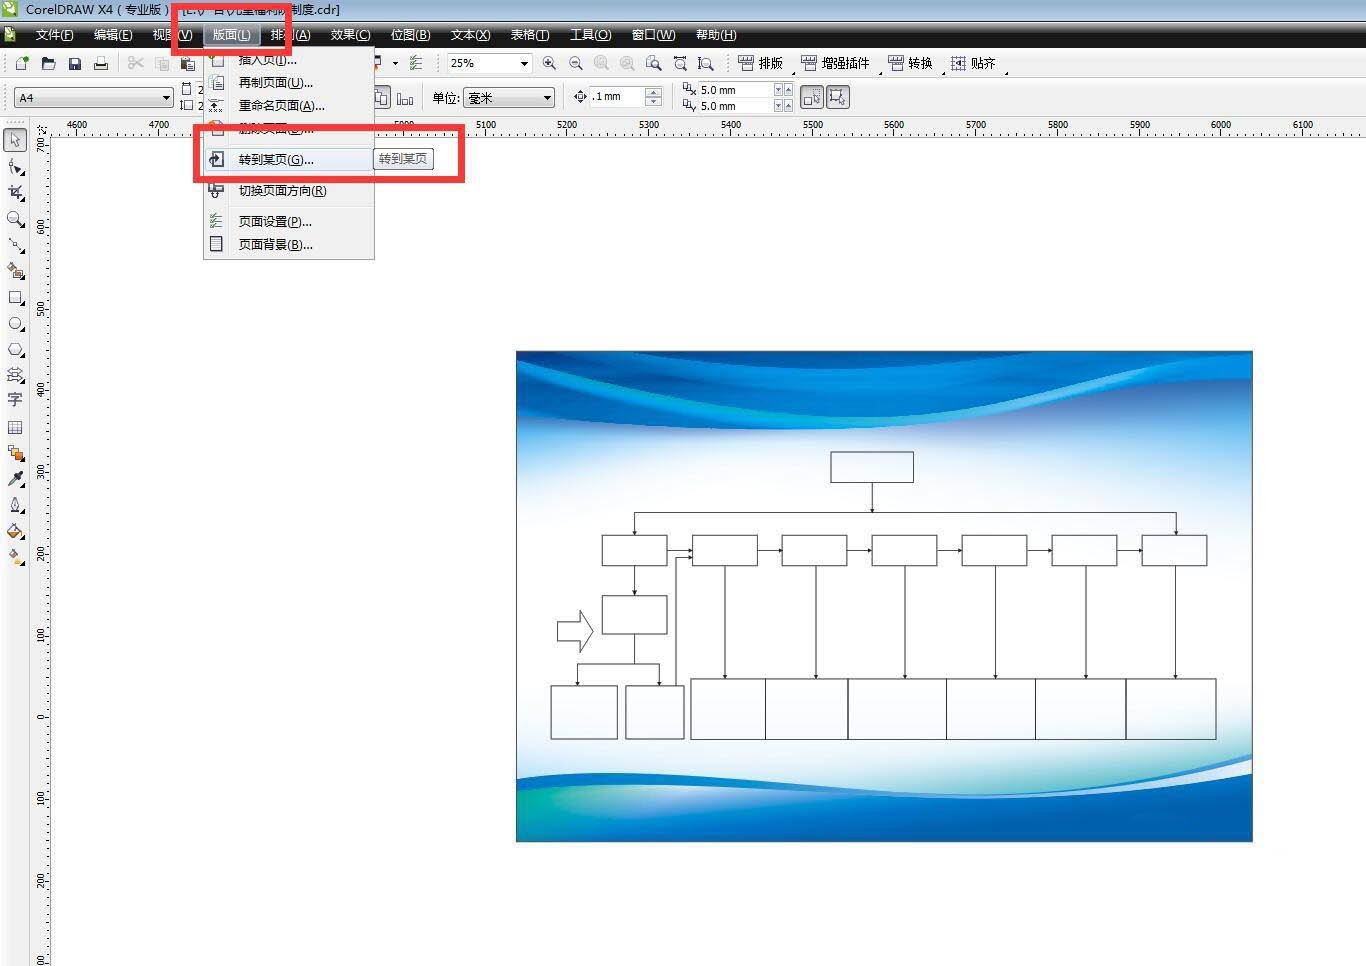1366x966 pixels.
Task: Select the Zoom tool in toolbox
Action: coord(15,219)
